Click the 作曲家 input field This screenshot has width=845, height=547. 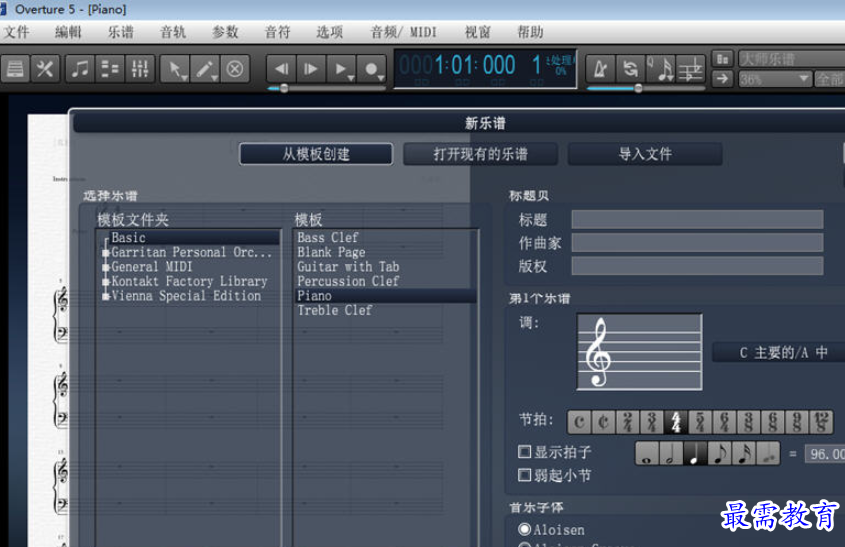tap(697, 243)
